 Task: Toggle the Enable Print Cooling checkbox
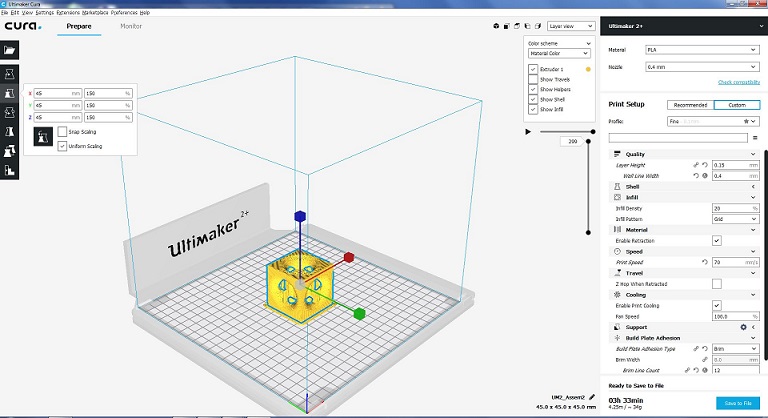(717, 305)
